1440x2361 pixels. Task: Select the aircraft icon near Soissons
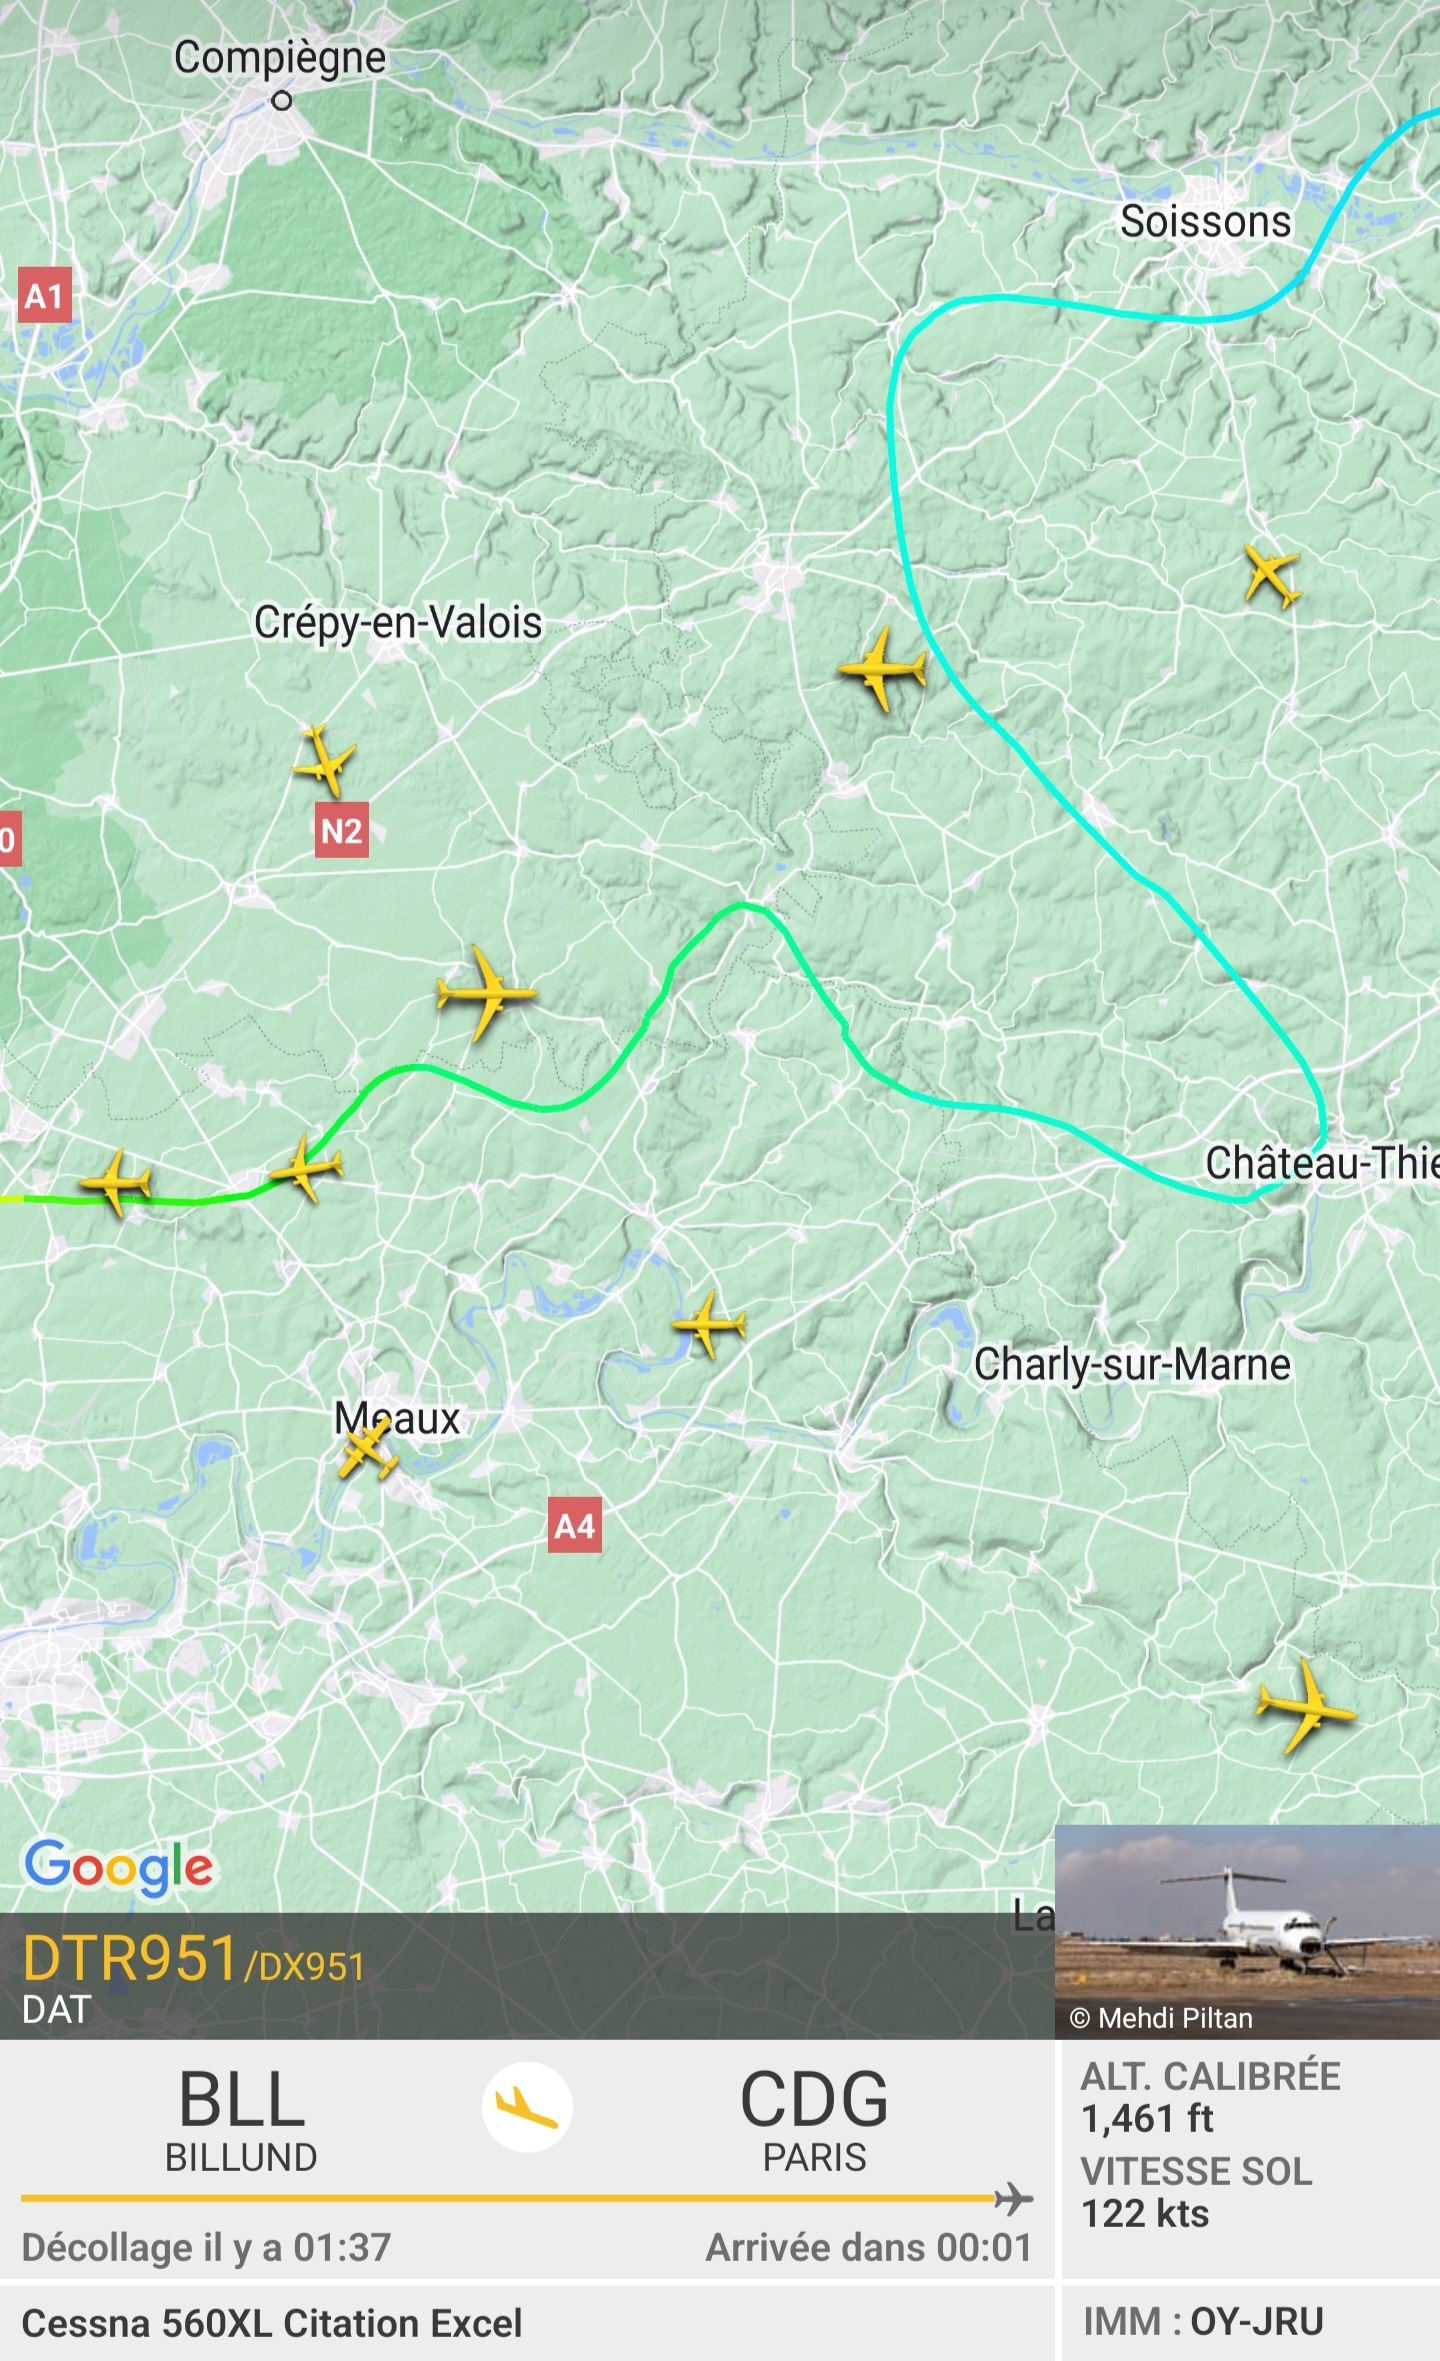tap(1271, 577)
